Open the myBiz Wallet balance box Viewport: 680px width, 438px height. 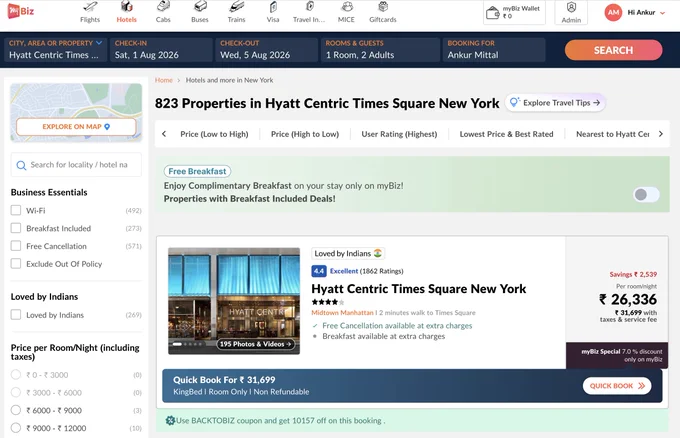coord(514,12)
